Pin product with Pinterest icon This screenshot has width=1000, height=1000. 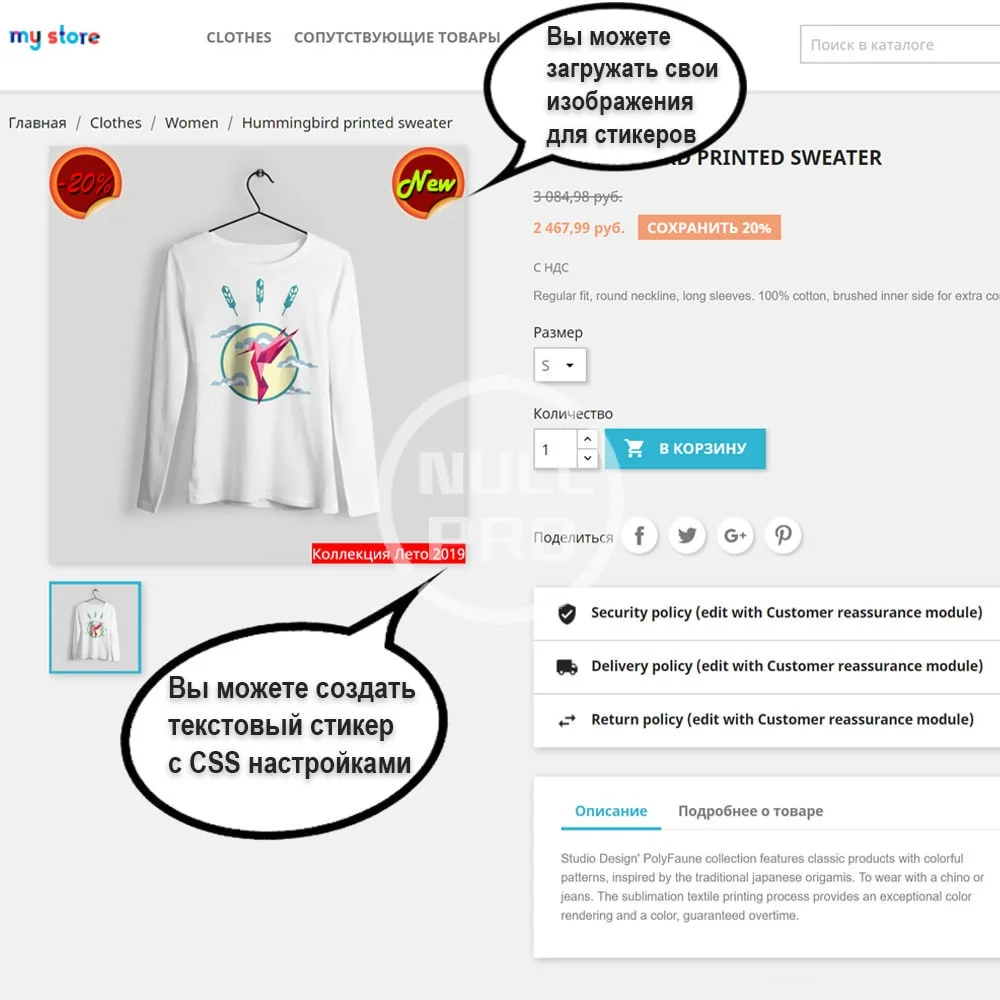coord(783,536)
